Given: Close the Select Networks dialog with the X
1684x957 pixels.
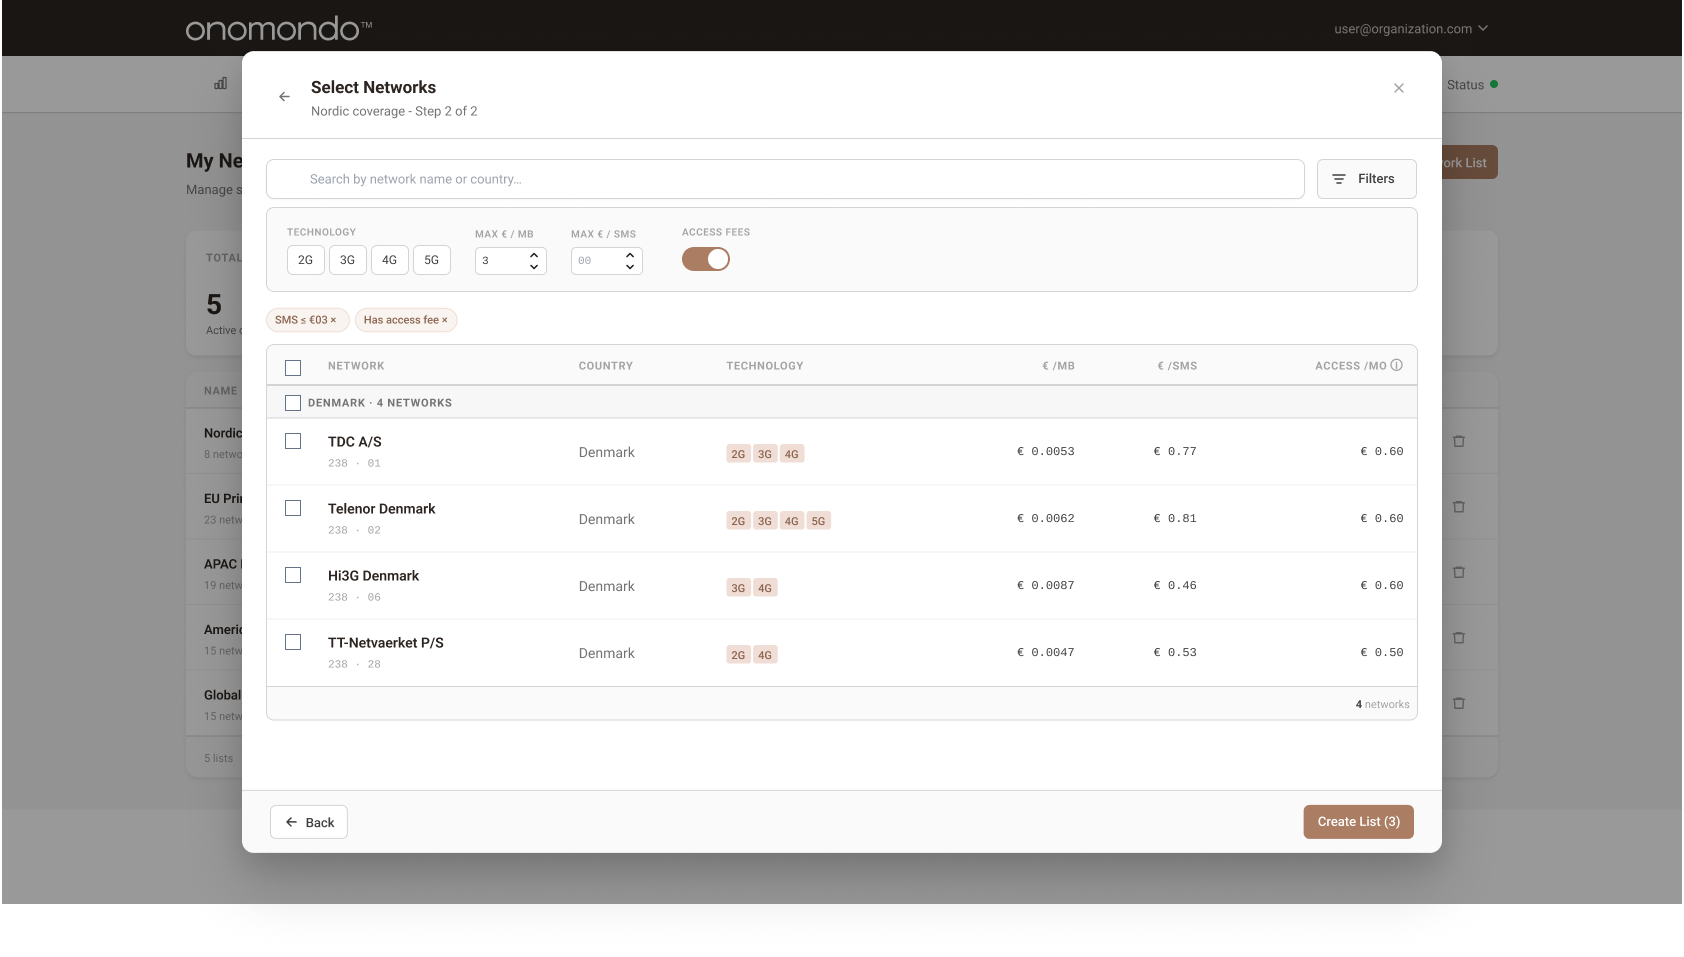Looking at the screenshot, I should [x=1398, y=88].
